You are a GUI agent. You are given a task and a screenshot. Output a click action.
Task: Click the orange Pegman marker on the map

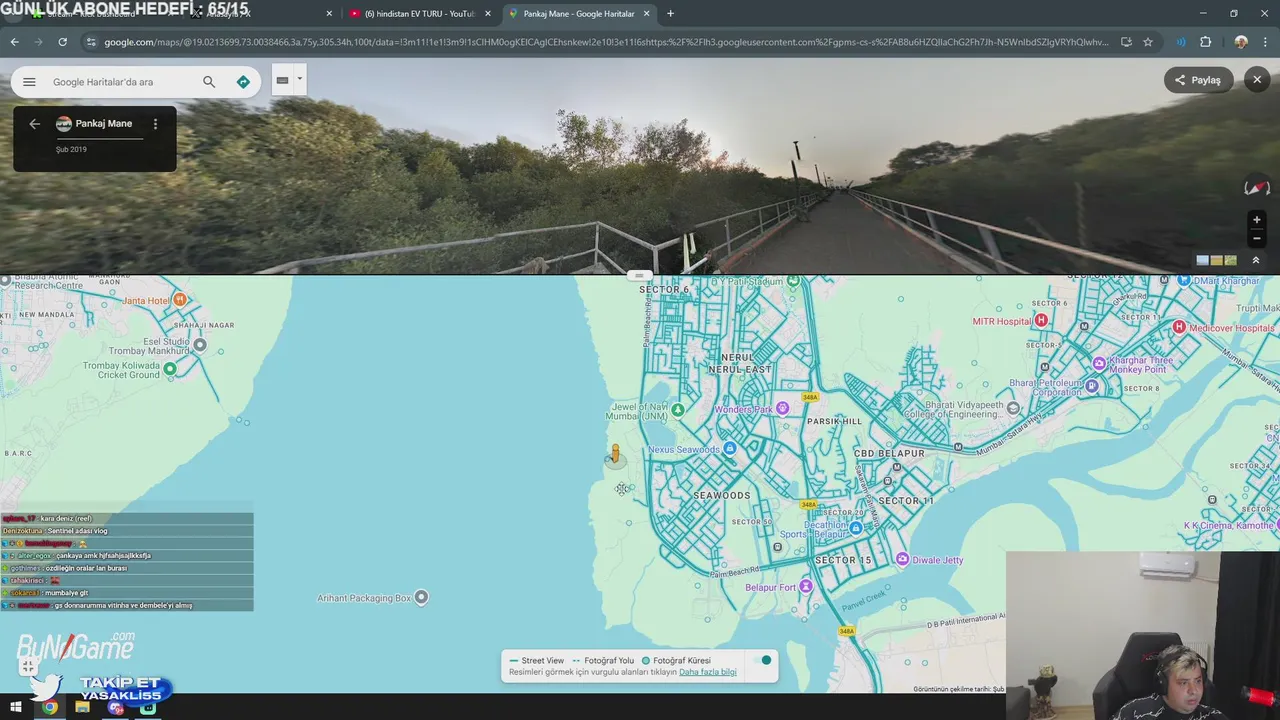click(x=616, y=456)
